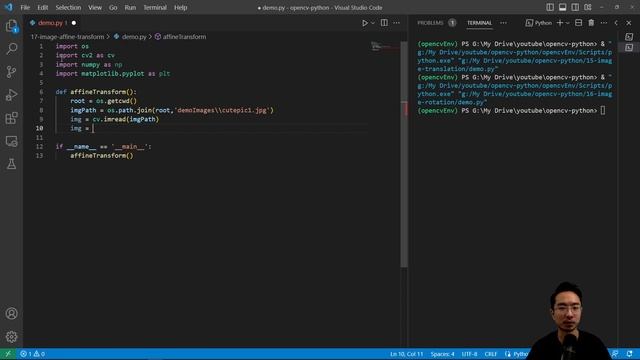Create a new terminal with plus
Viewport: 640px width, 360px height.
[x=560, y=23]
